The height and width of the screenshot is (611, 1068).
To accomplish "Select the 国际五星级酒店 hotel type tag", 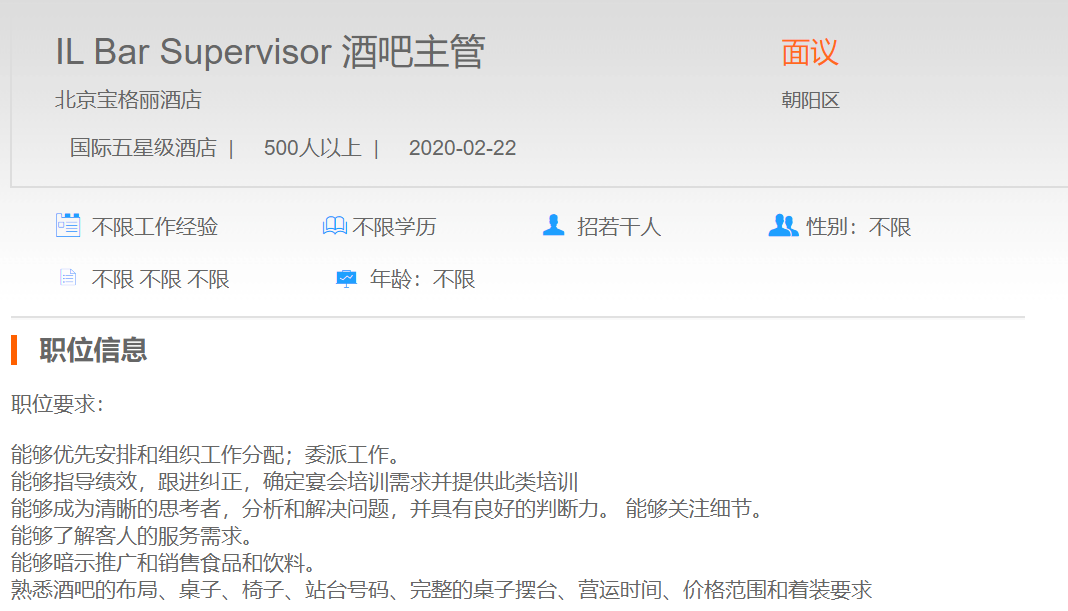I will point(143,148).
